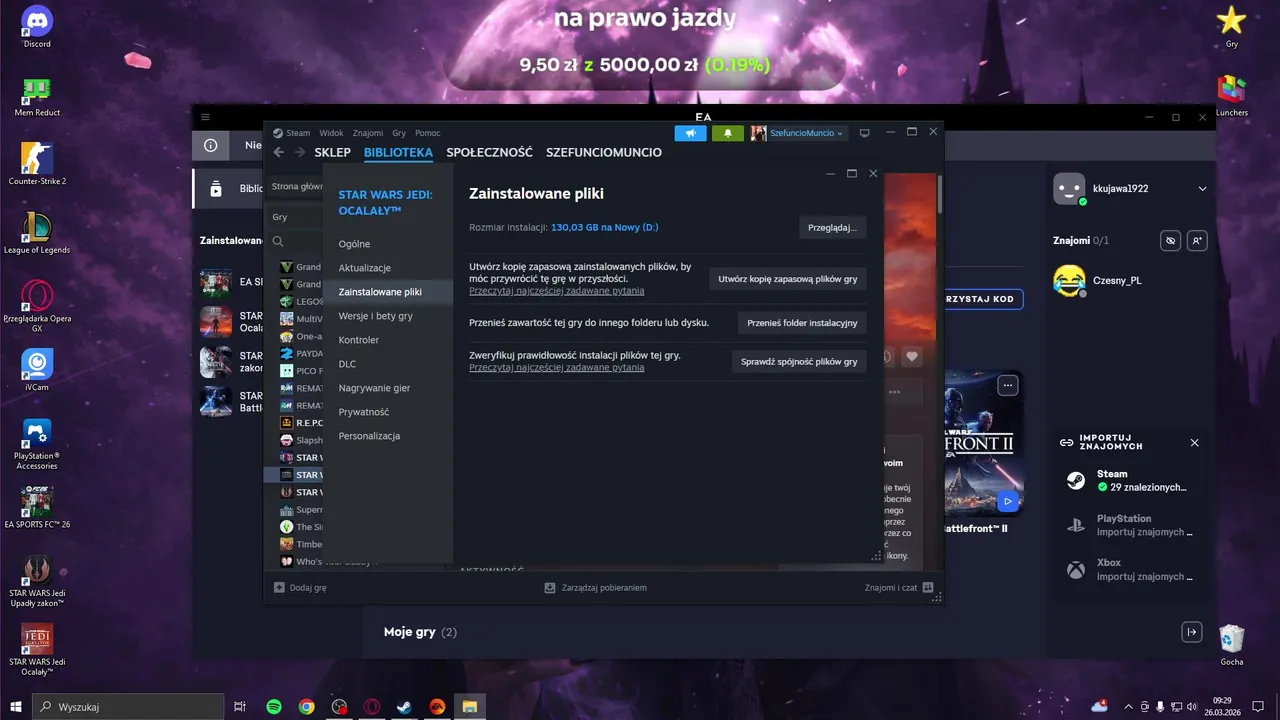The width and height of the screenshot is (1280, 720).
Task: Click the EA app info circle icon
Action: click(x=211, y=145)
